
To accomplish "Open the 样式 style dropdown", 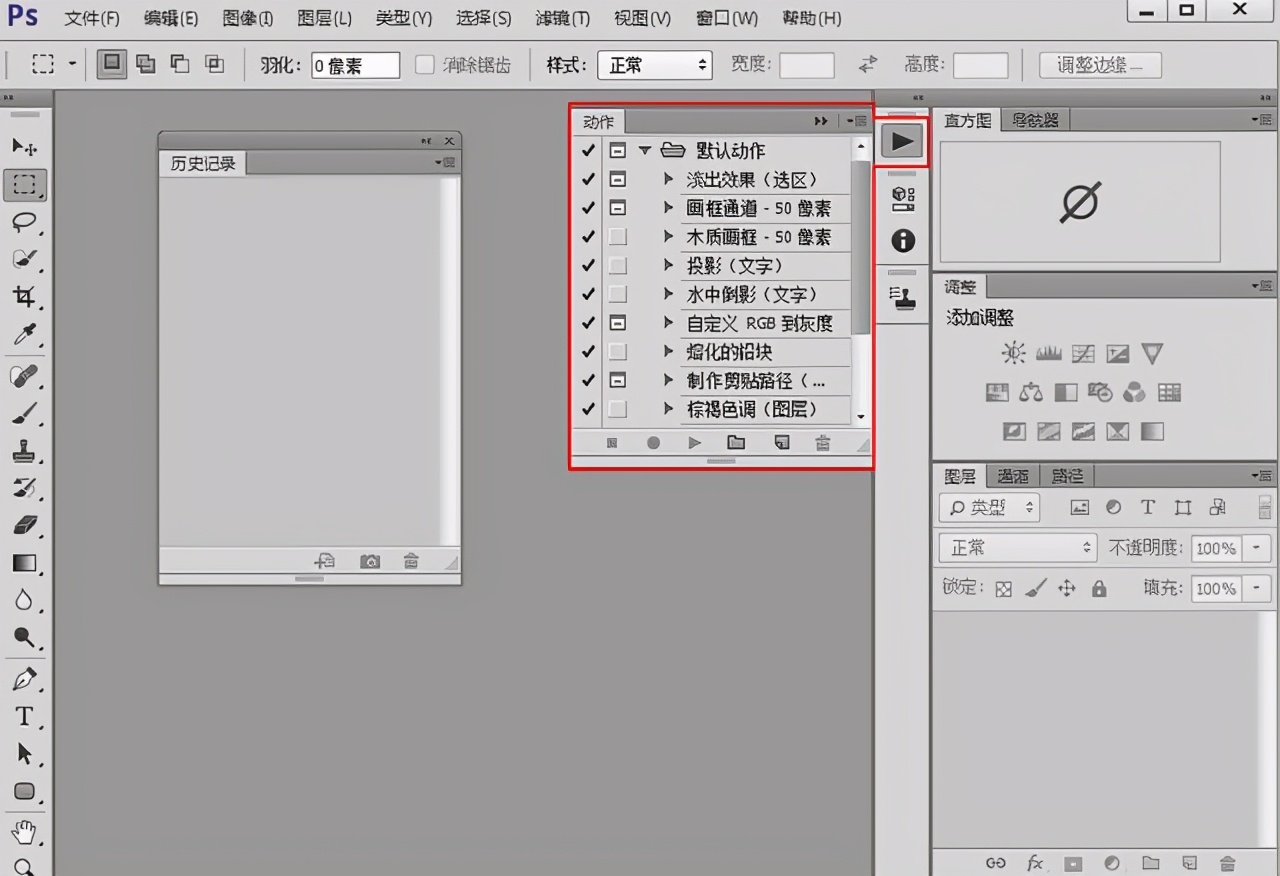I will [x=655, y=65].
